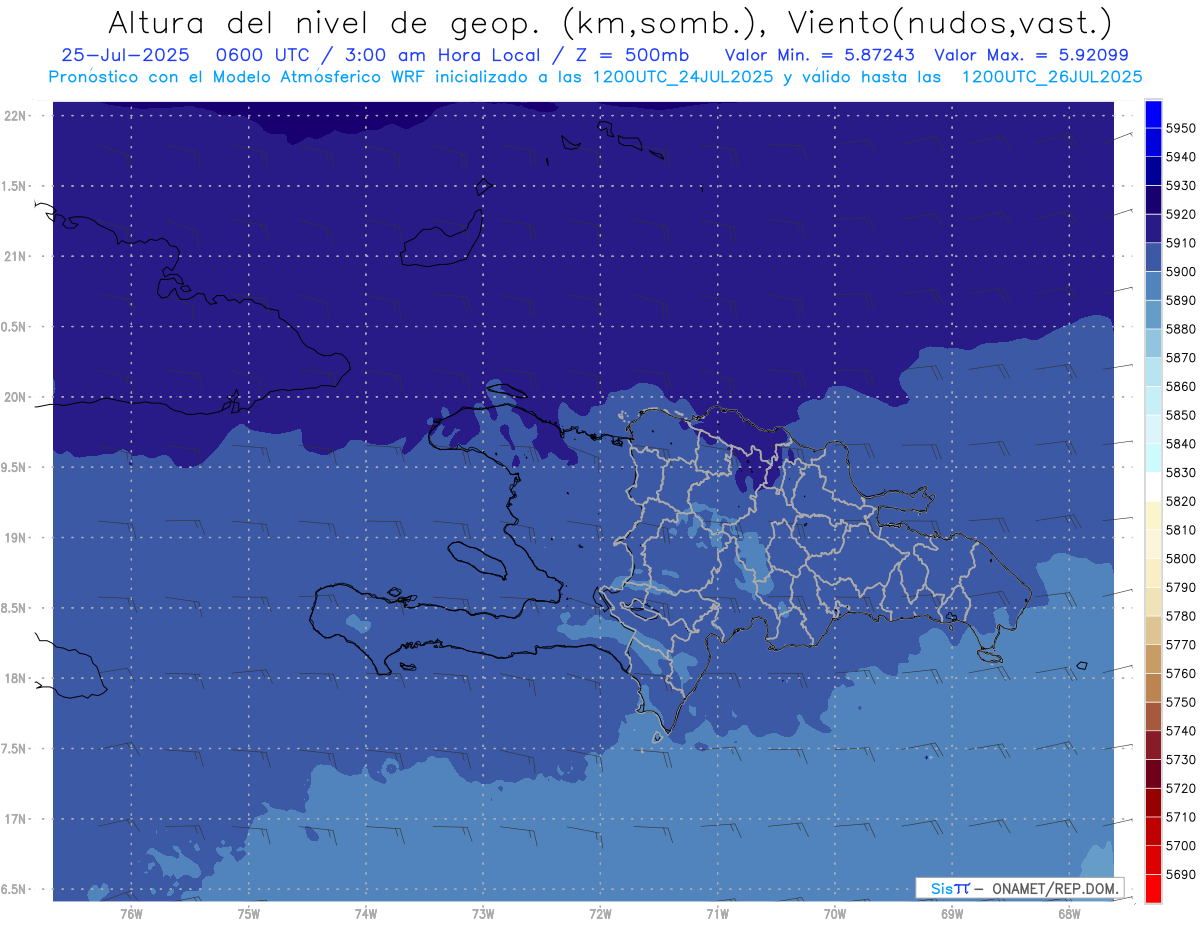Pick the tan swatch between 5760 and 5770
The height and width of the screenshot is (927, 1200).
1153,659
